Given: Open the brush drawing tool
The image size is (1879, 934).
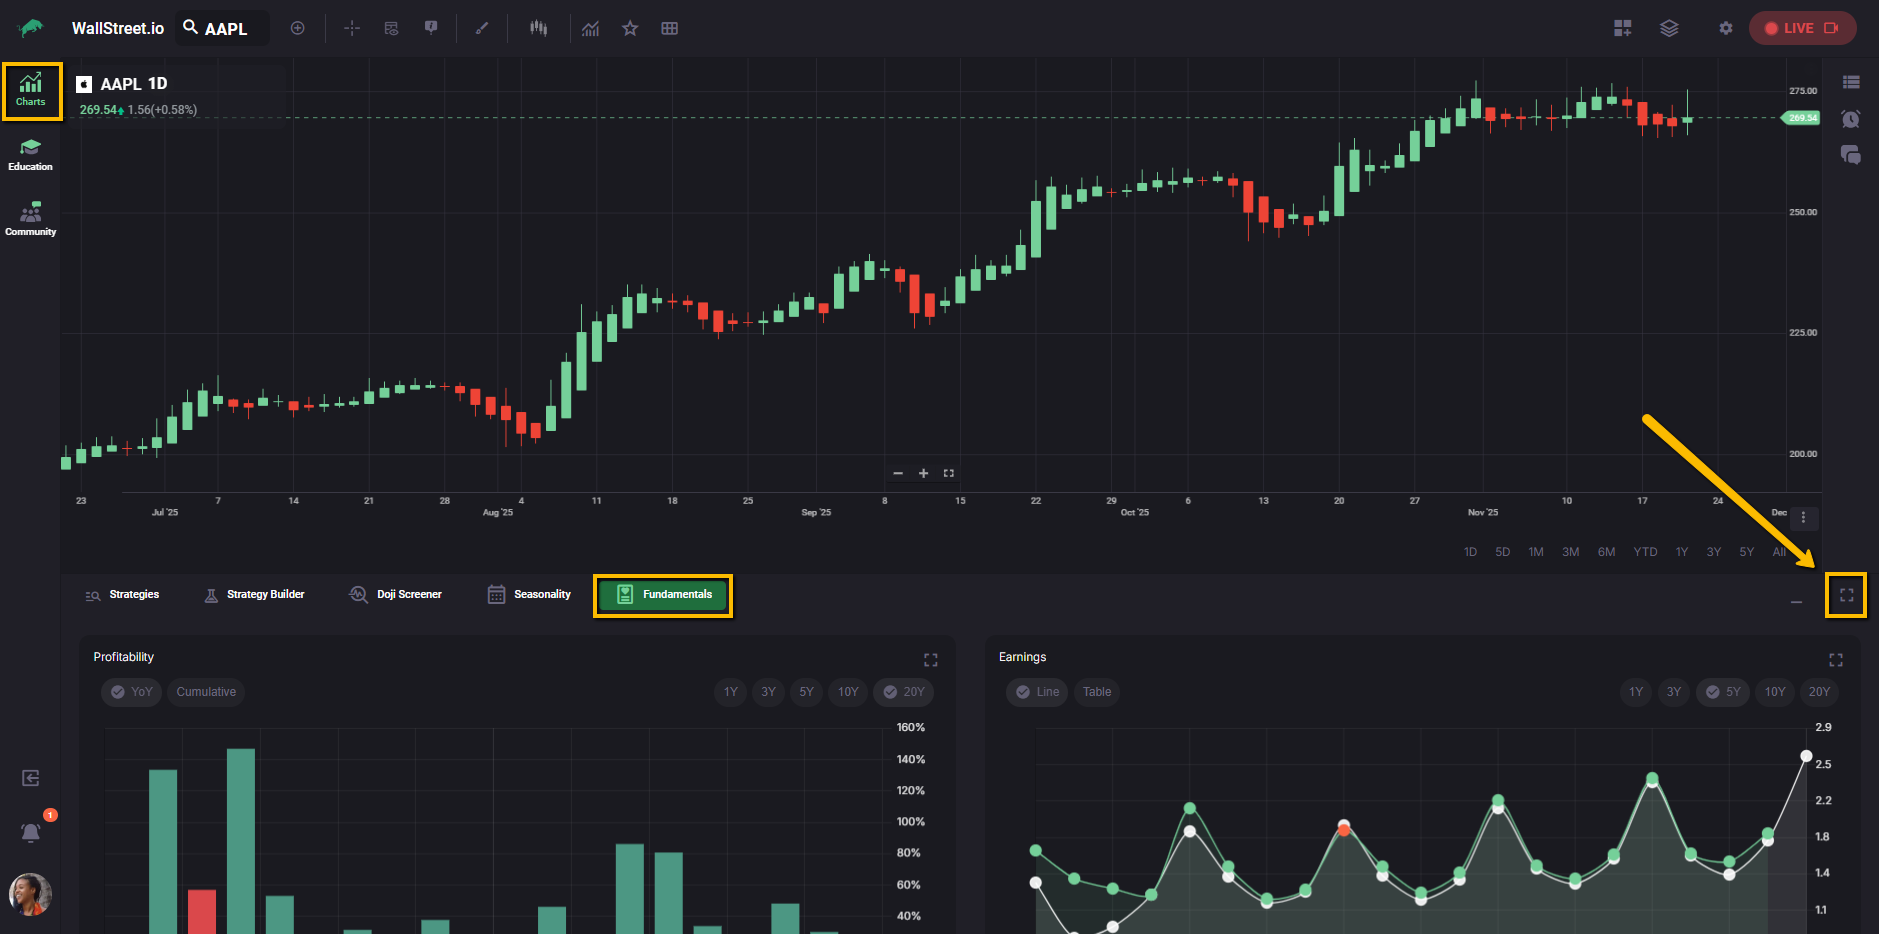Looking at the screenshot, I should [482, 28].
